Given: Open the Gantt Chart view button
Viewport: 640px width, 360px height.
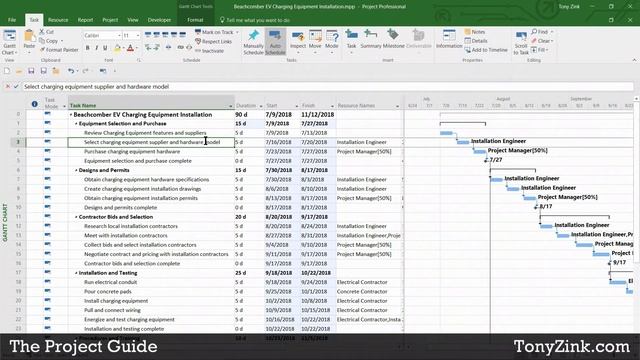Looking at the screenshot, I should click(9, 42).
